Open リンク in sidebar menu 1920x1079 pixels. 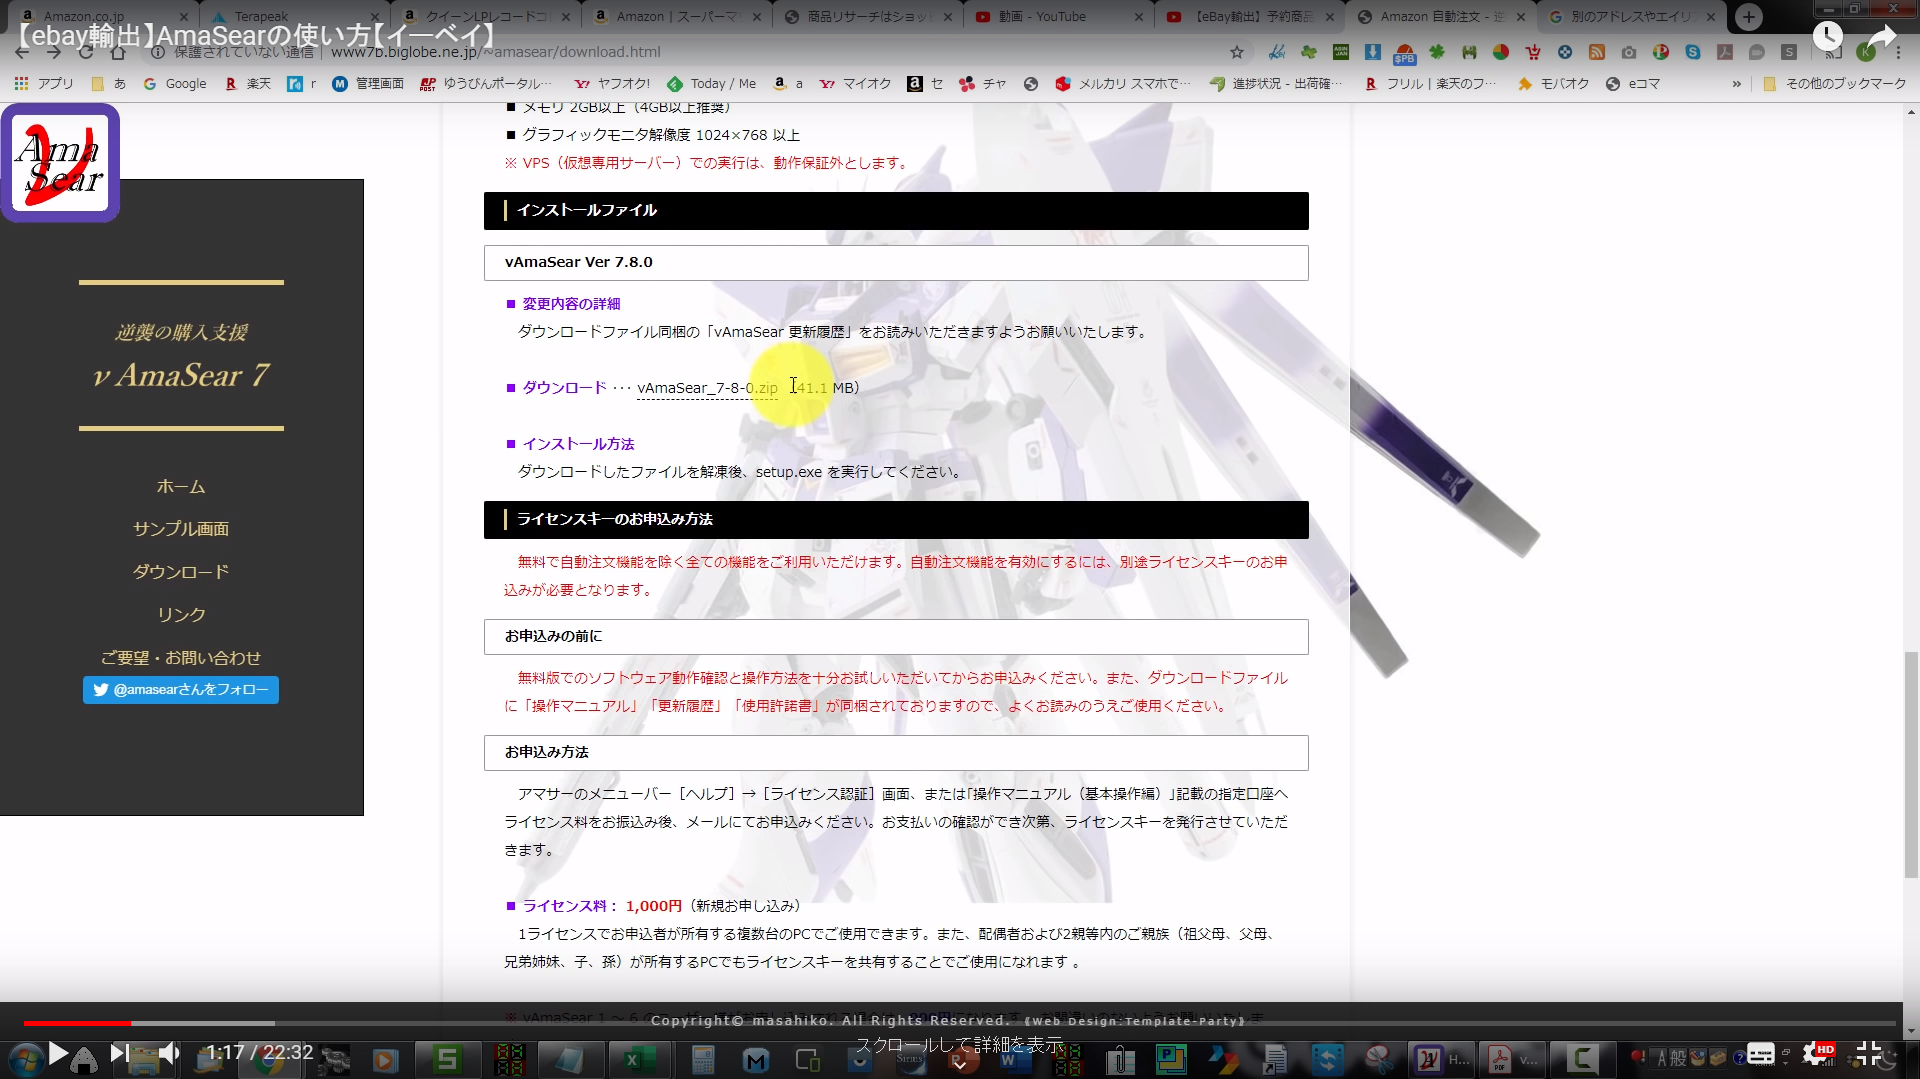(x=181, y=615)
